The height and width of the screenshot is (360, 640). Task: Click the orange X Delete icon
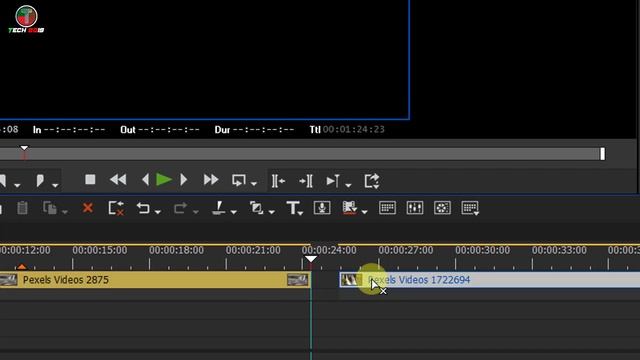[x=88, y=208]
